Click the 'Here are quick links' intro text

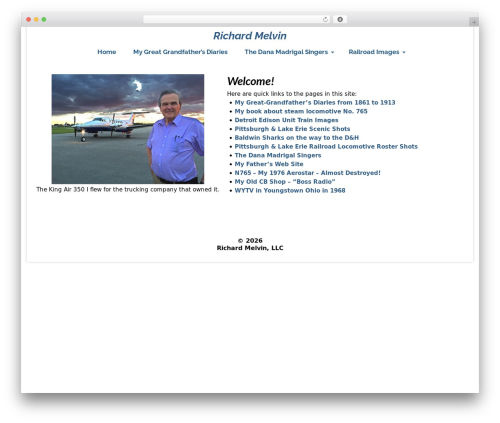(x=292, y=94)
